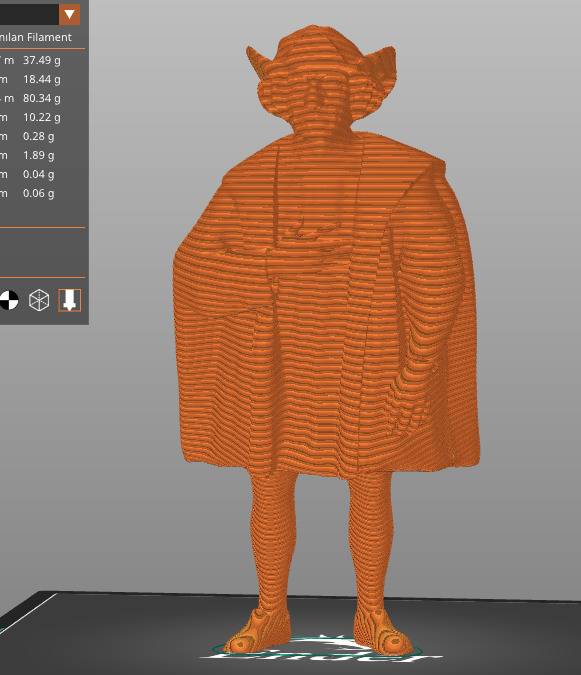Screen dimensions: 581x675
Task: Select the 80.34 g filament value
Action: pyautogui.click(x=42, y=98)
